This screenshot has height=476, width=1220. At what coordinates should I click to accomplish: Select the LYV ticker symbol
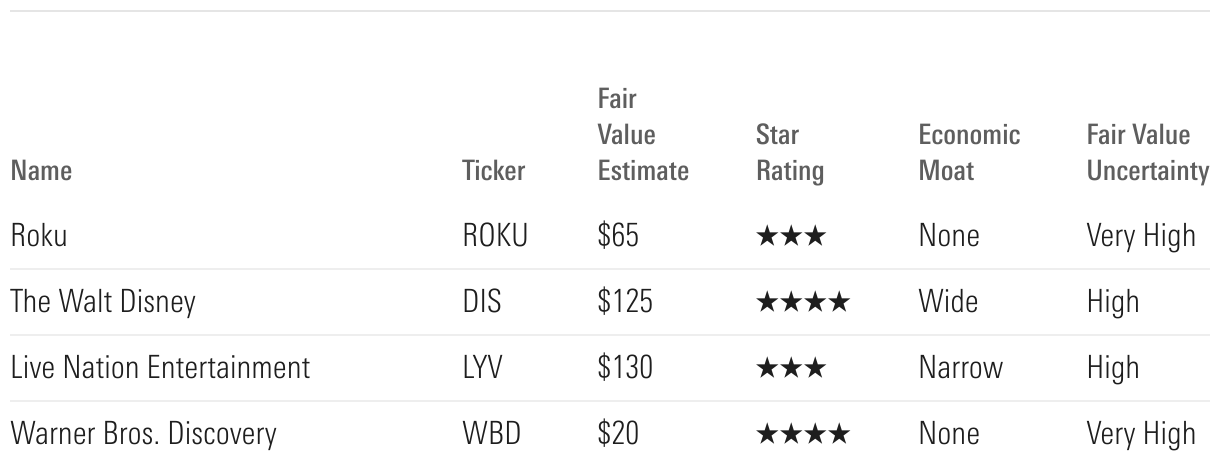(483, 368)
